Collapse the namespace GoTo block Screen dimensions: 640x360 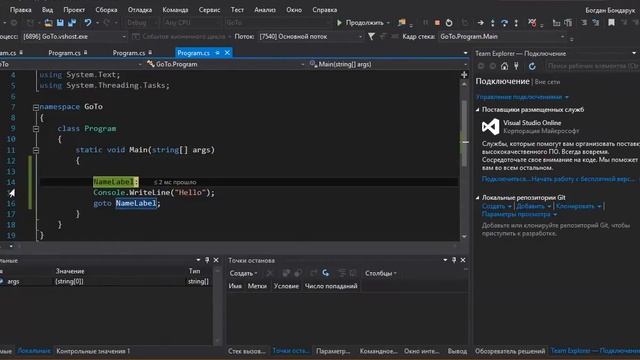36,107
